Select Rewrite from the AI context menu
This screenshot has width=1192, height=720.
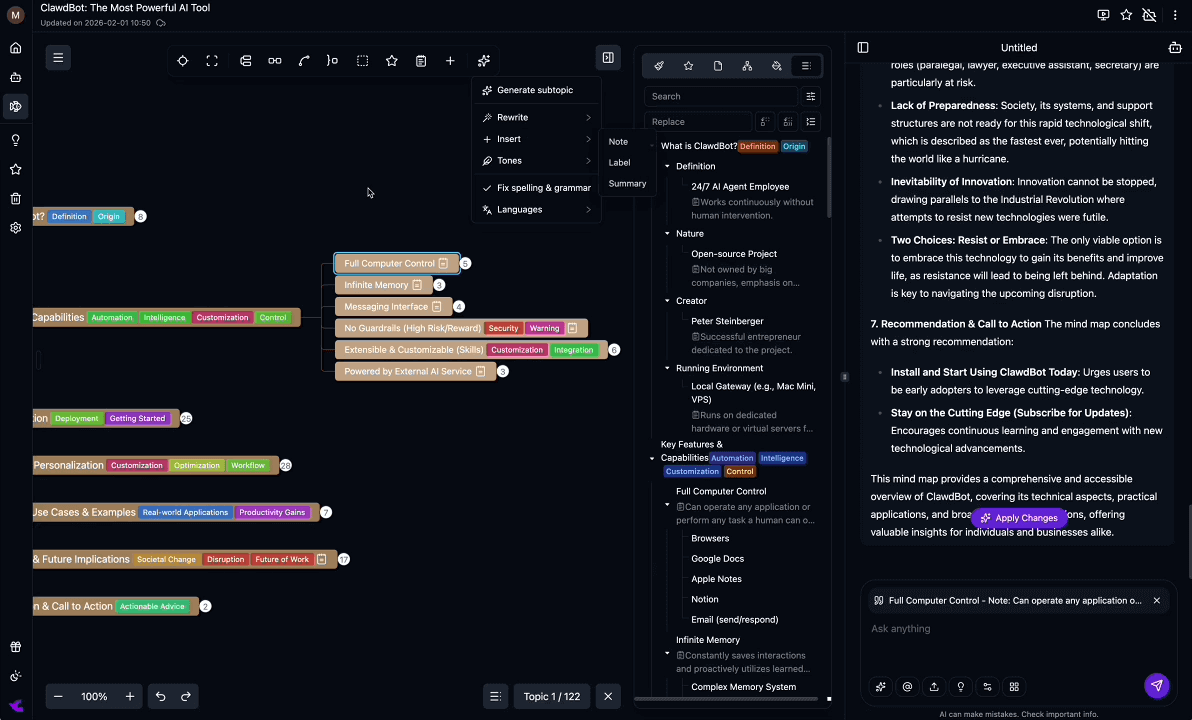512,117
